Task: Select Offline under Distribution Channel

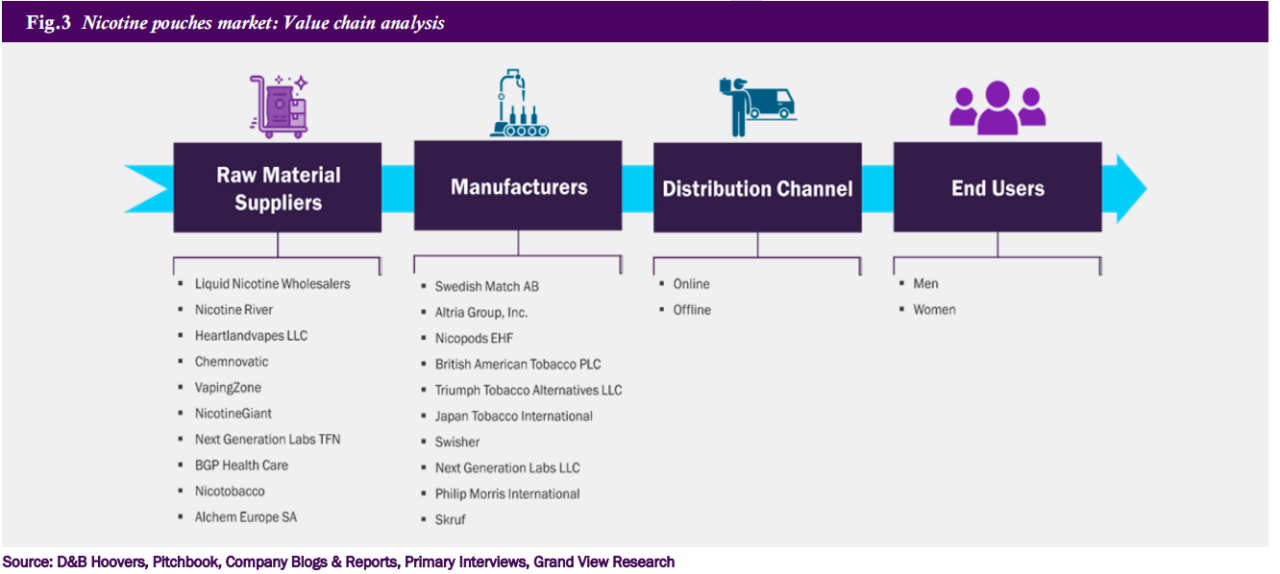Action: 692,310
